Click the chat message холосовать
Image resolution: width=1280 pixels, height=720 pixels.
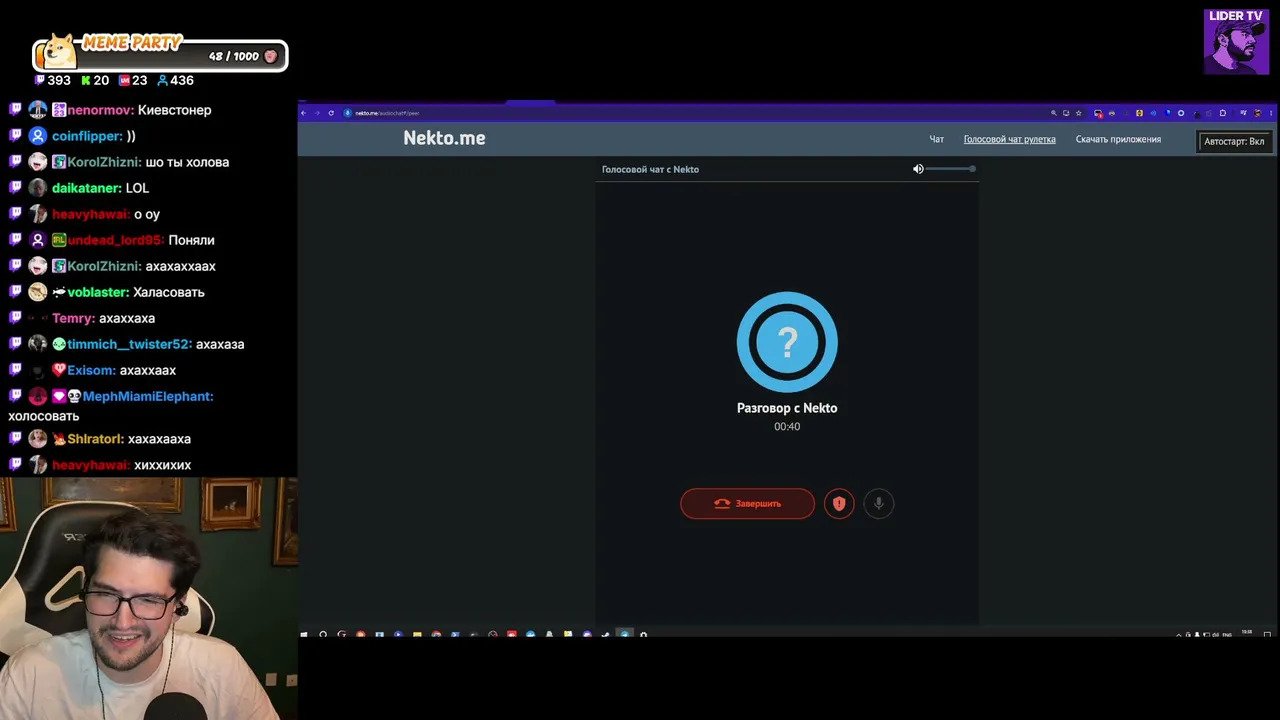click(44, 416)
